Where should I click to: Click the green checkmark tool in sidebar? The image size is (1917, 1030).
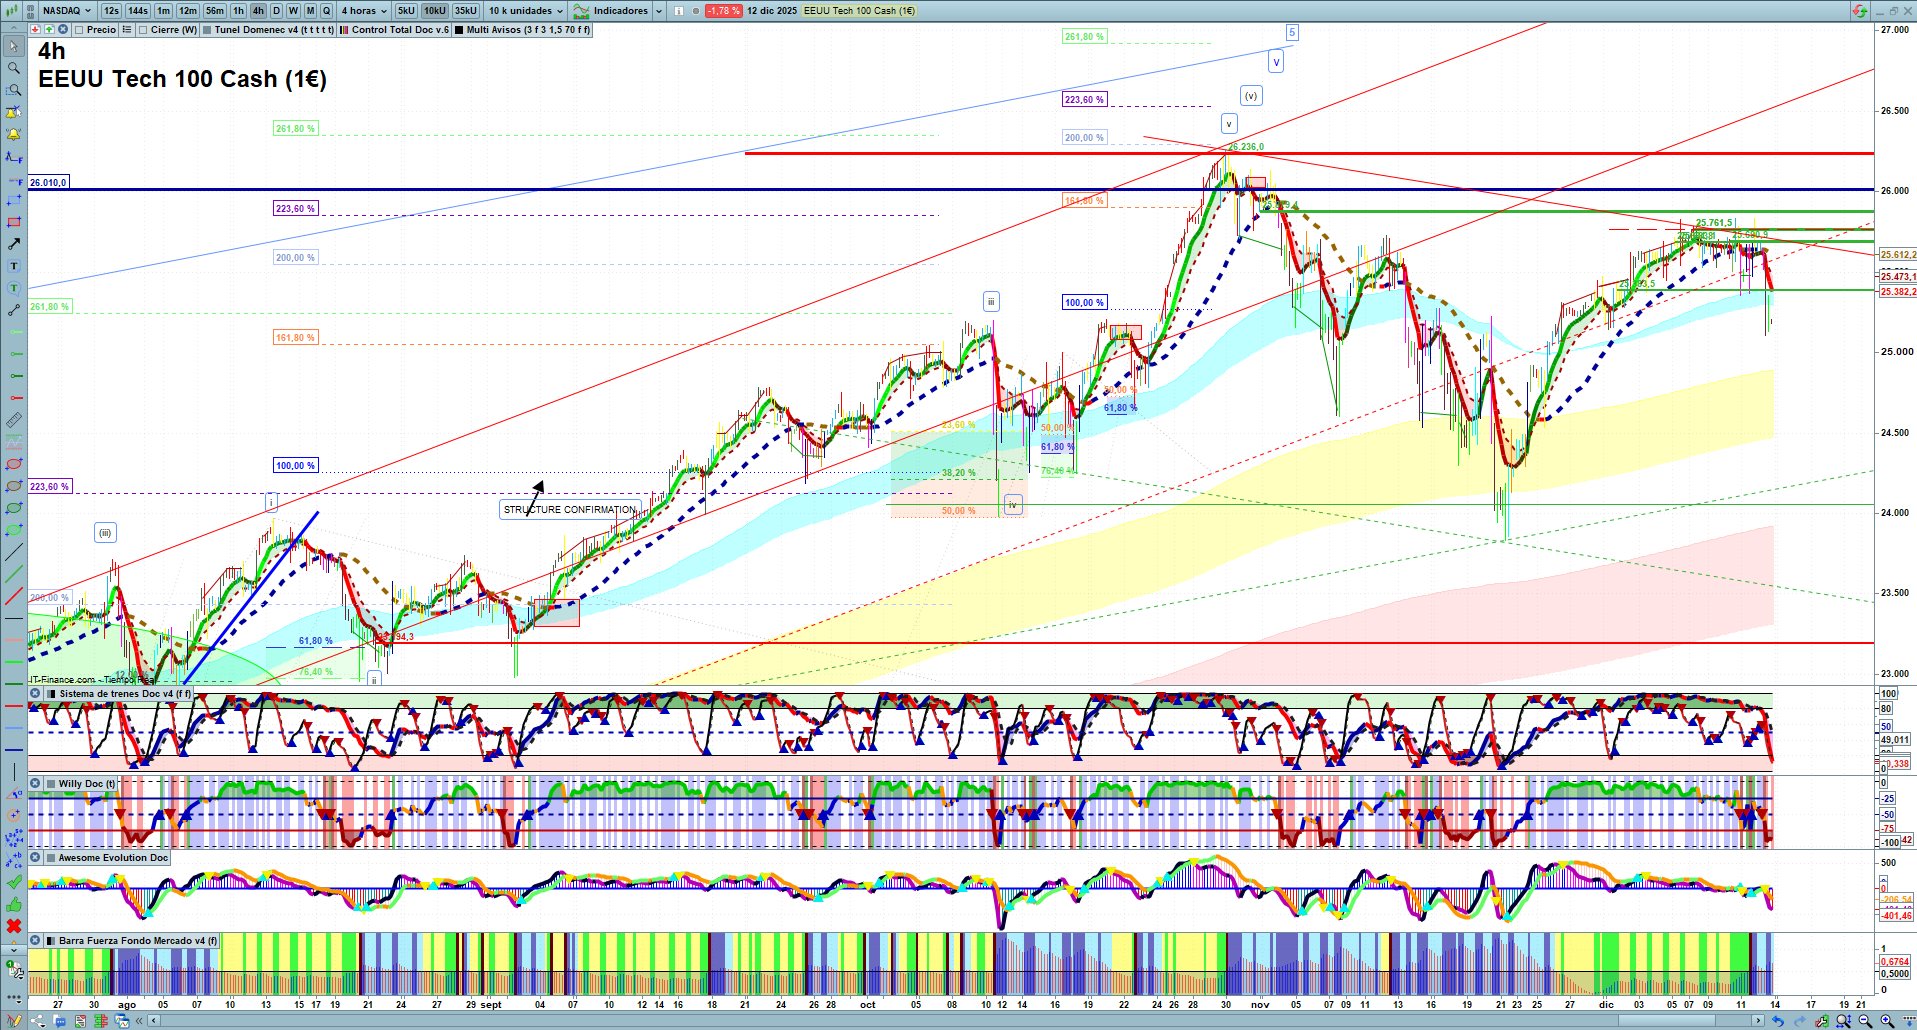(14, 882)
